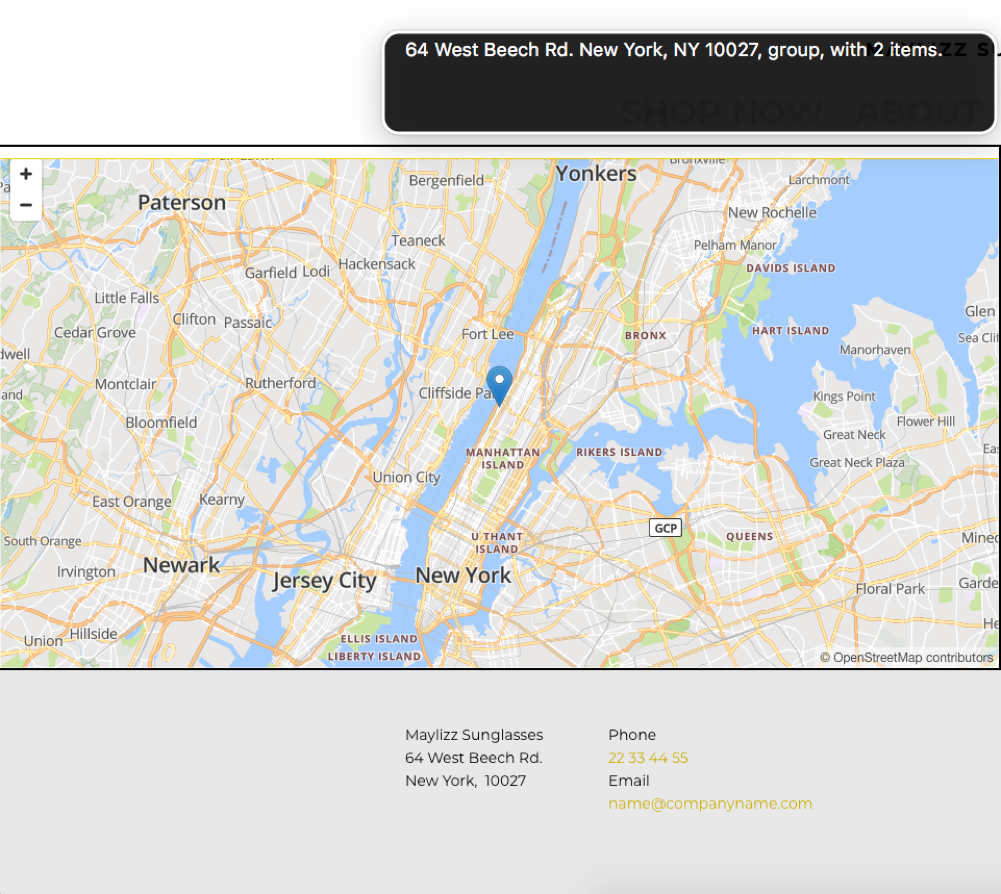
Task: Click the Bronx label on the map
Action: pos(645,334)
